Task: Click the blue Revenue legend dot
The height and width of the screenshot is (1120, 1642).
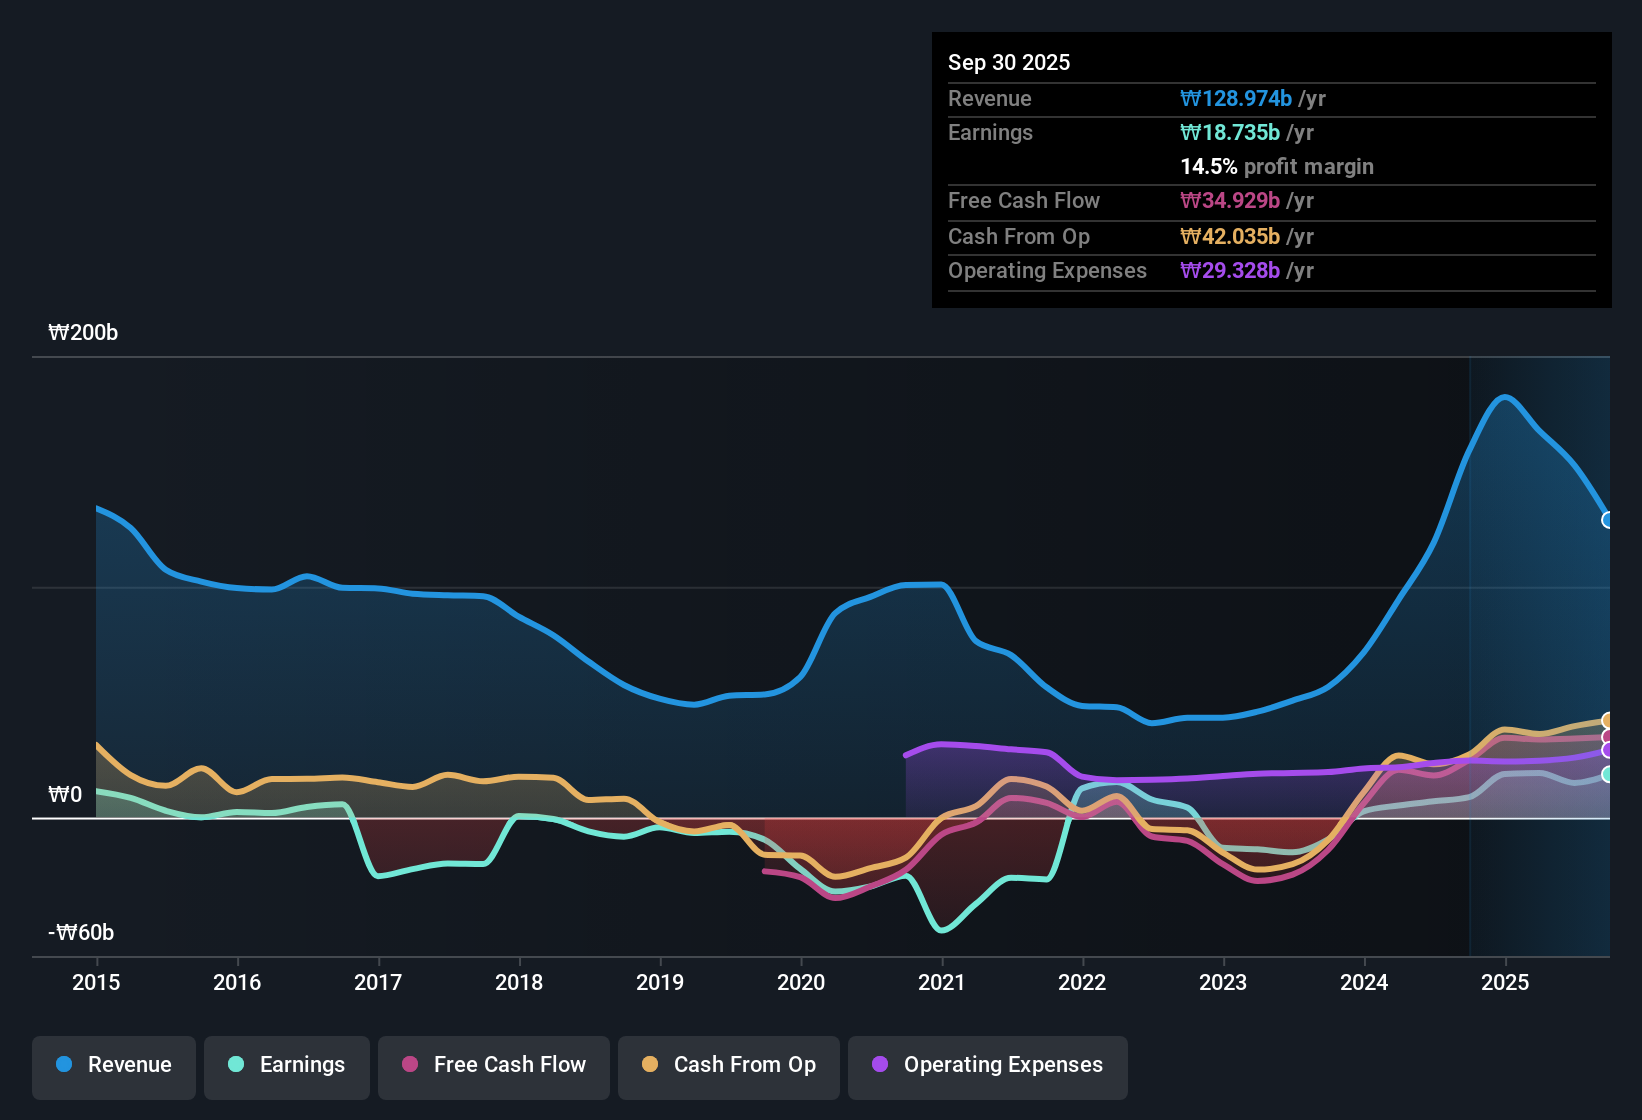Action: pos(62,1065)
